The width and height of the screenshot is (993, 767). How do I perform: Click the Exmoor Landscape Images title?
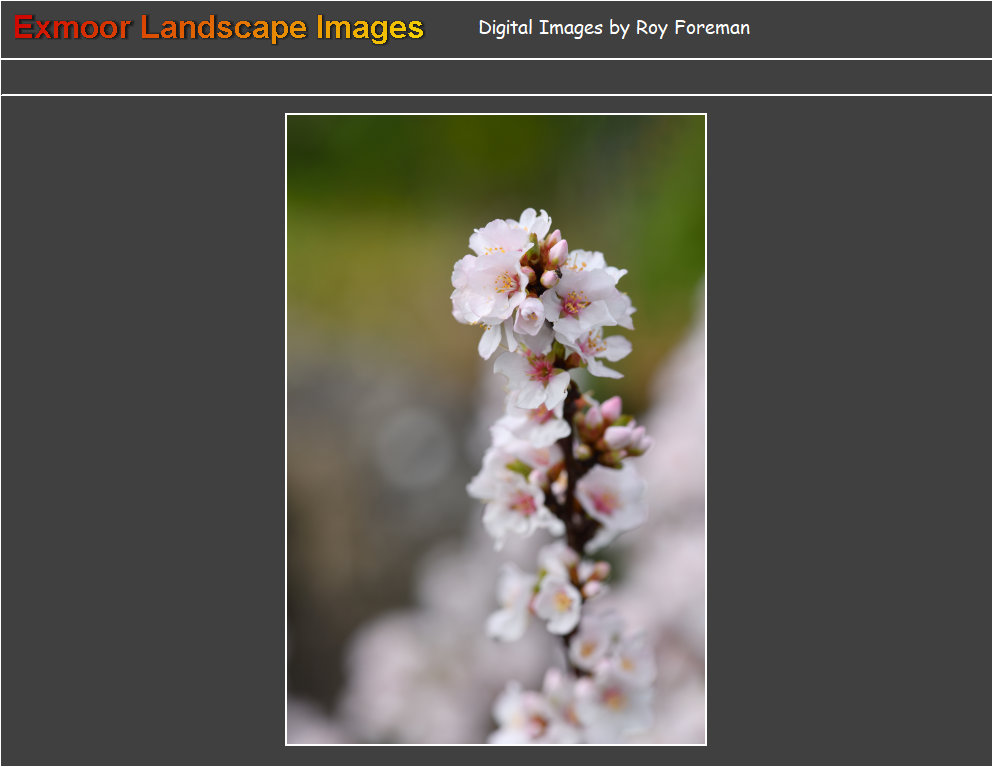tap(219, 28)
